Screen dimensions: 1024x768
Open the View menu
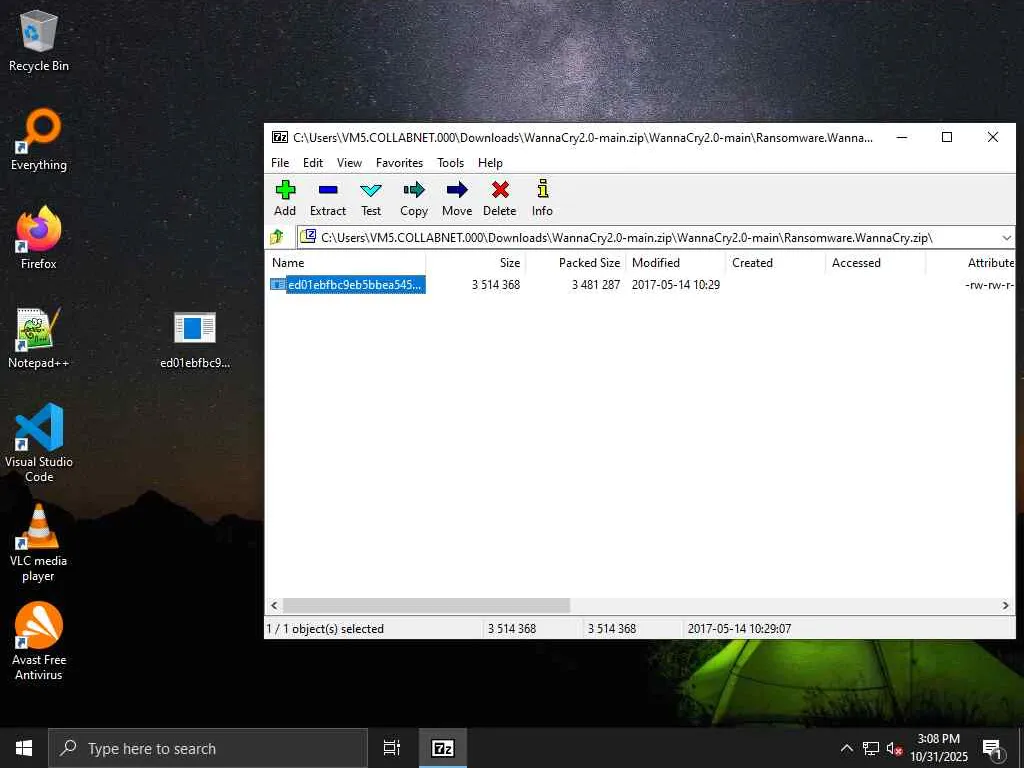349,163
